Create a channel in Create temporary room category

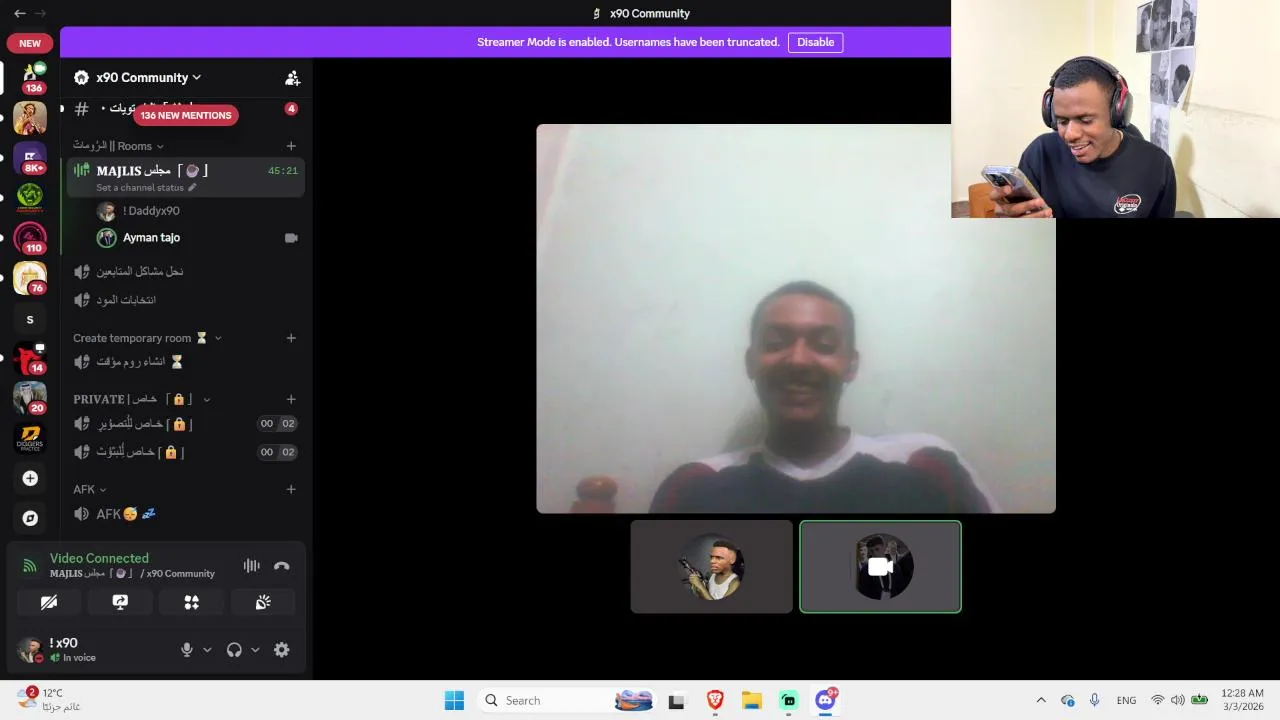[291, 338]
